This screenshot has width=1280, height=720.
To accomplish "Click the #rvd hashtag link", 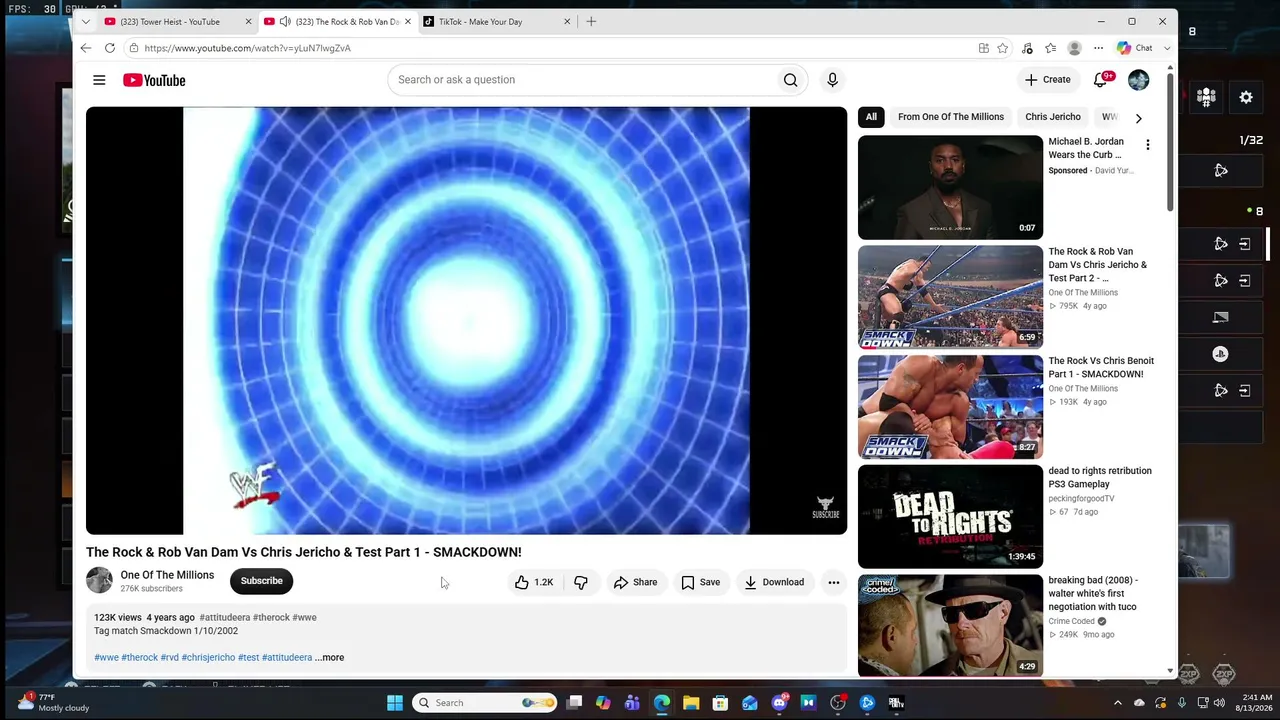I will coord(169,657).
